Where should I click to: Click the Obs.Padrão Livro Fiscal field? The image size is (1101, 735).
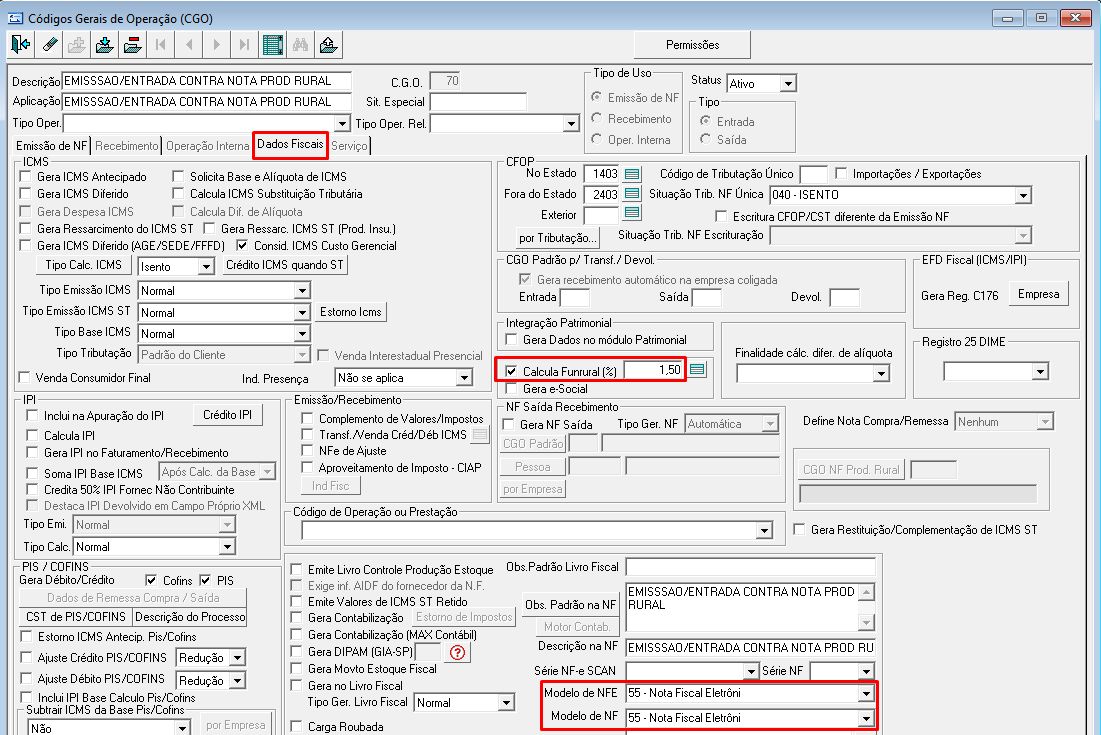(751, 567)
